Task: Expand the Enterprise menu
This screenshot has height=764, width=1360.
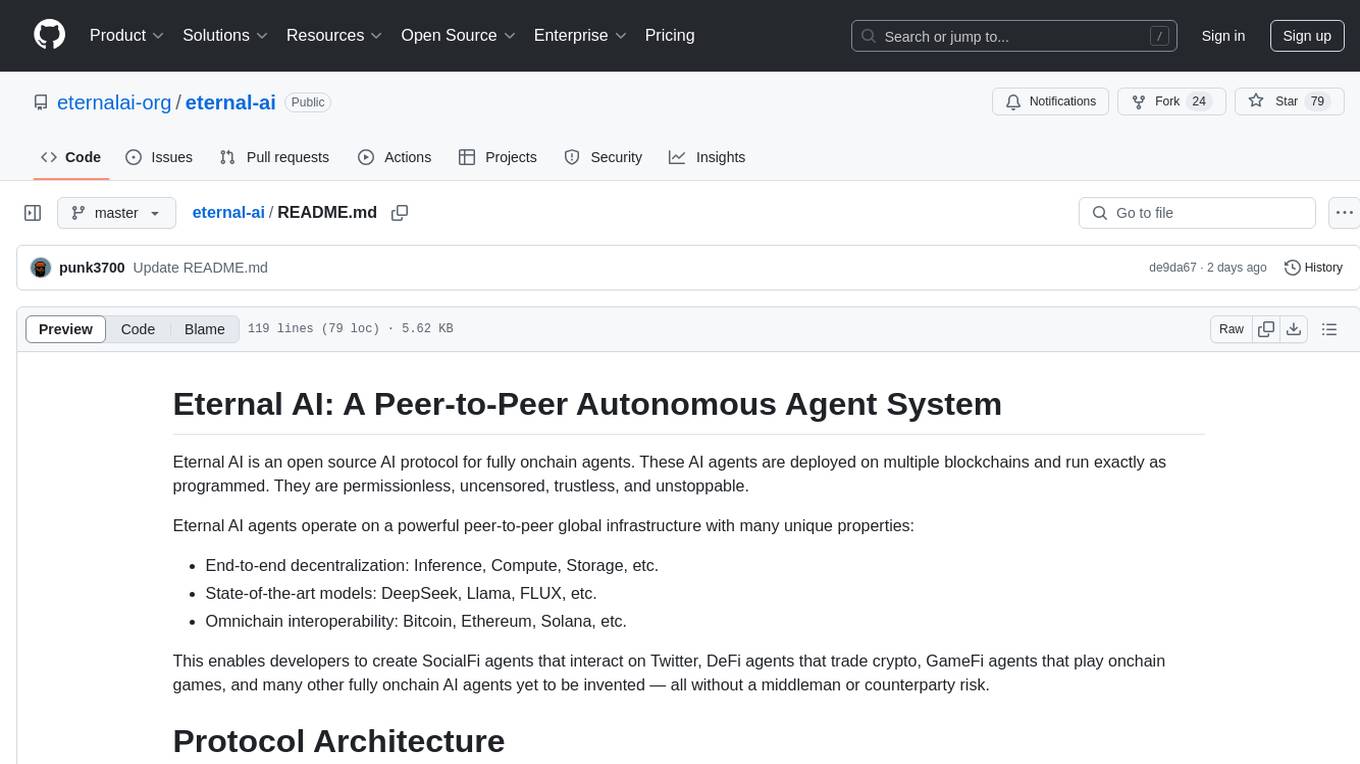Action: 580,35
